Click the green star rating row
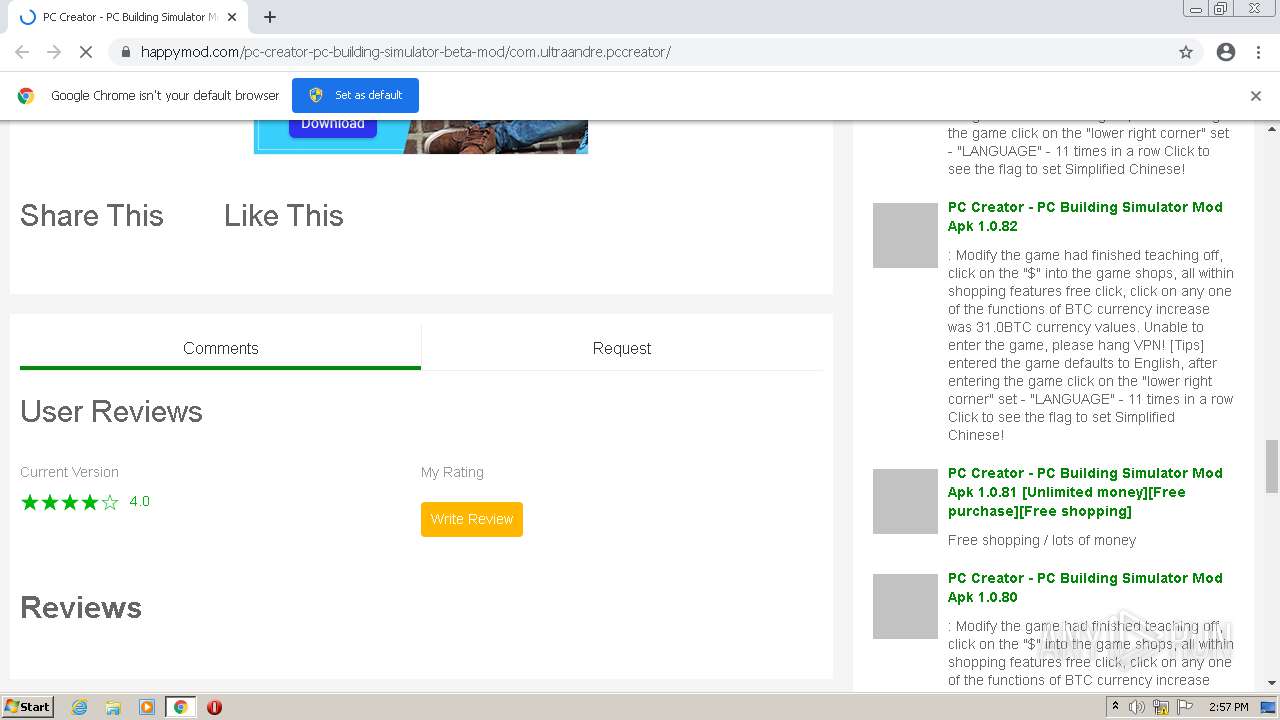Image resolution: width=1280 pixels, height=720 pixels. (x=70, y=502)
